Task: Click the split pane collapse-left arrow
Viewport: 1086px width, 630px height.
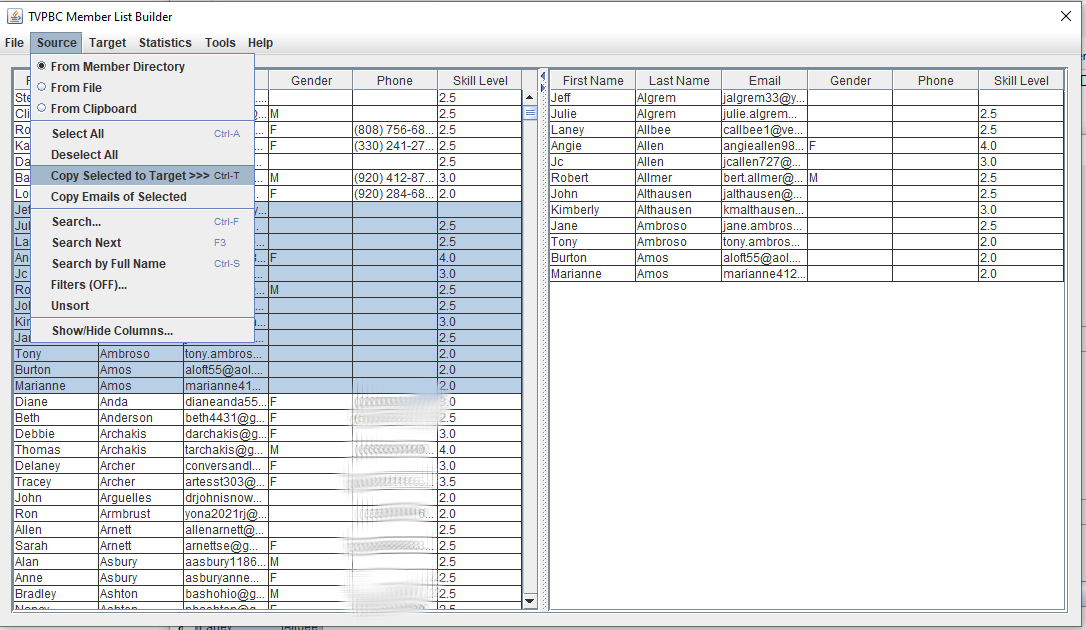Action: click(x=542, y=75)
